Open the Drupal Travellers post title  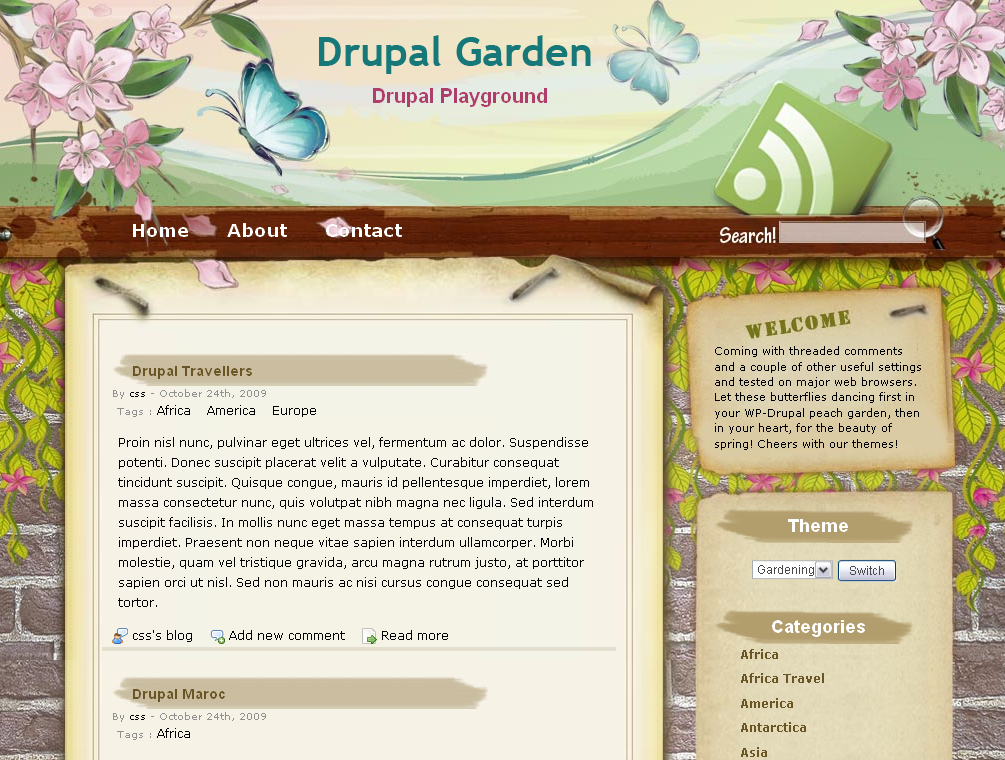point(192,371)
